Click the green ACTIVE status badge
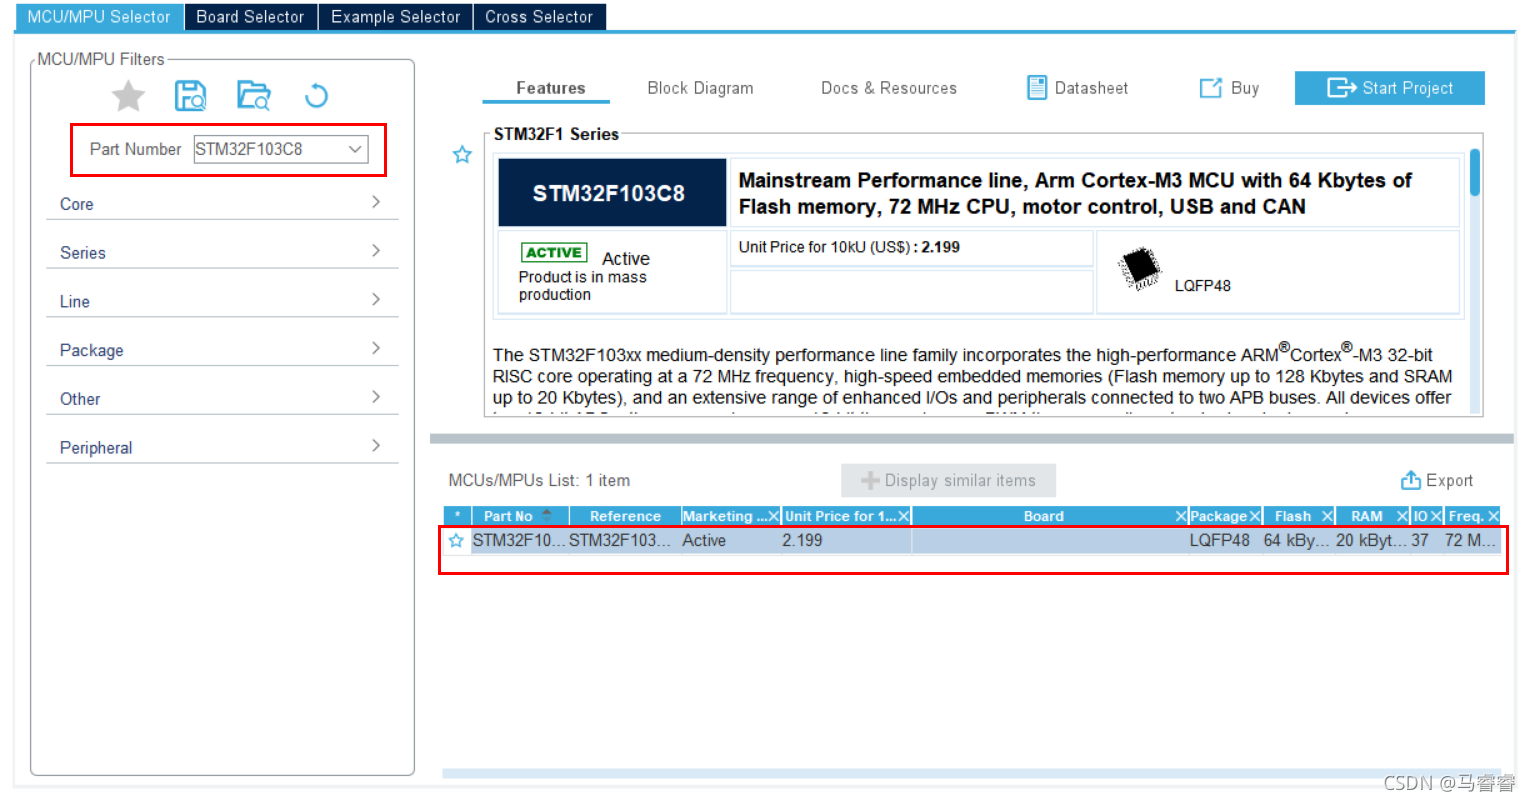 click(x=554, y=252)
